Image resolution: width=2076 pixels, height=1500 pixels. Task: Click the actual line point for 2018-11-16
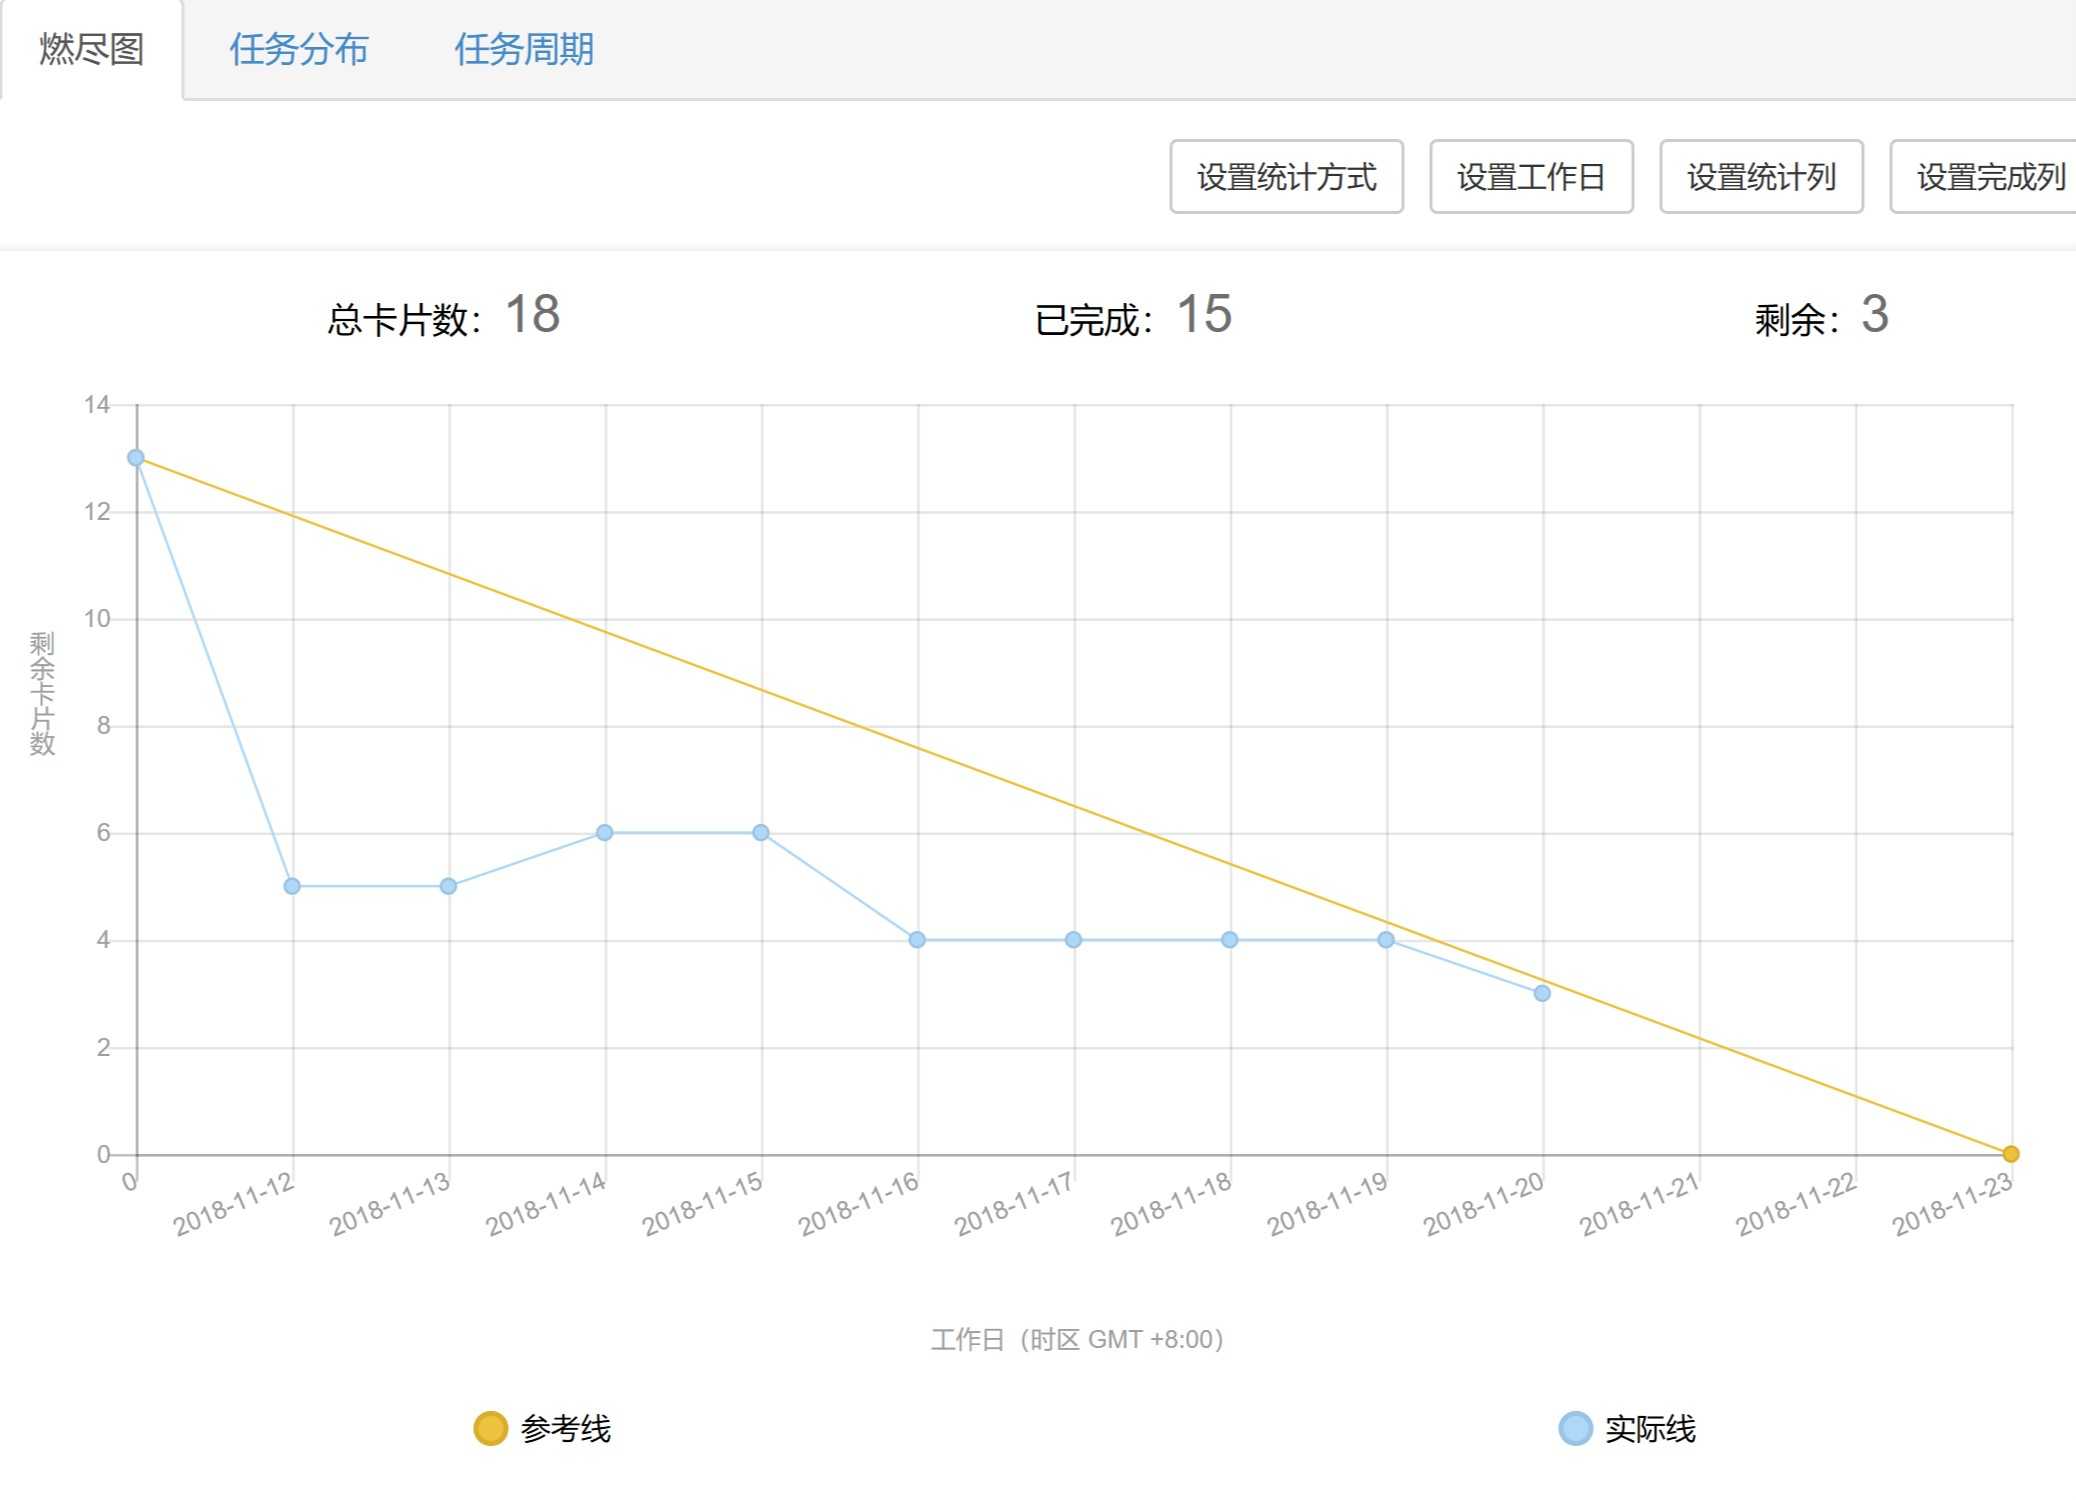coord(917,940)
